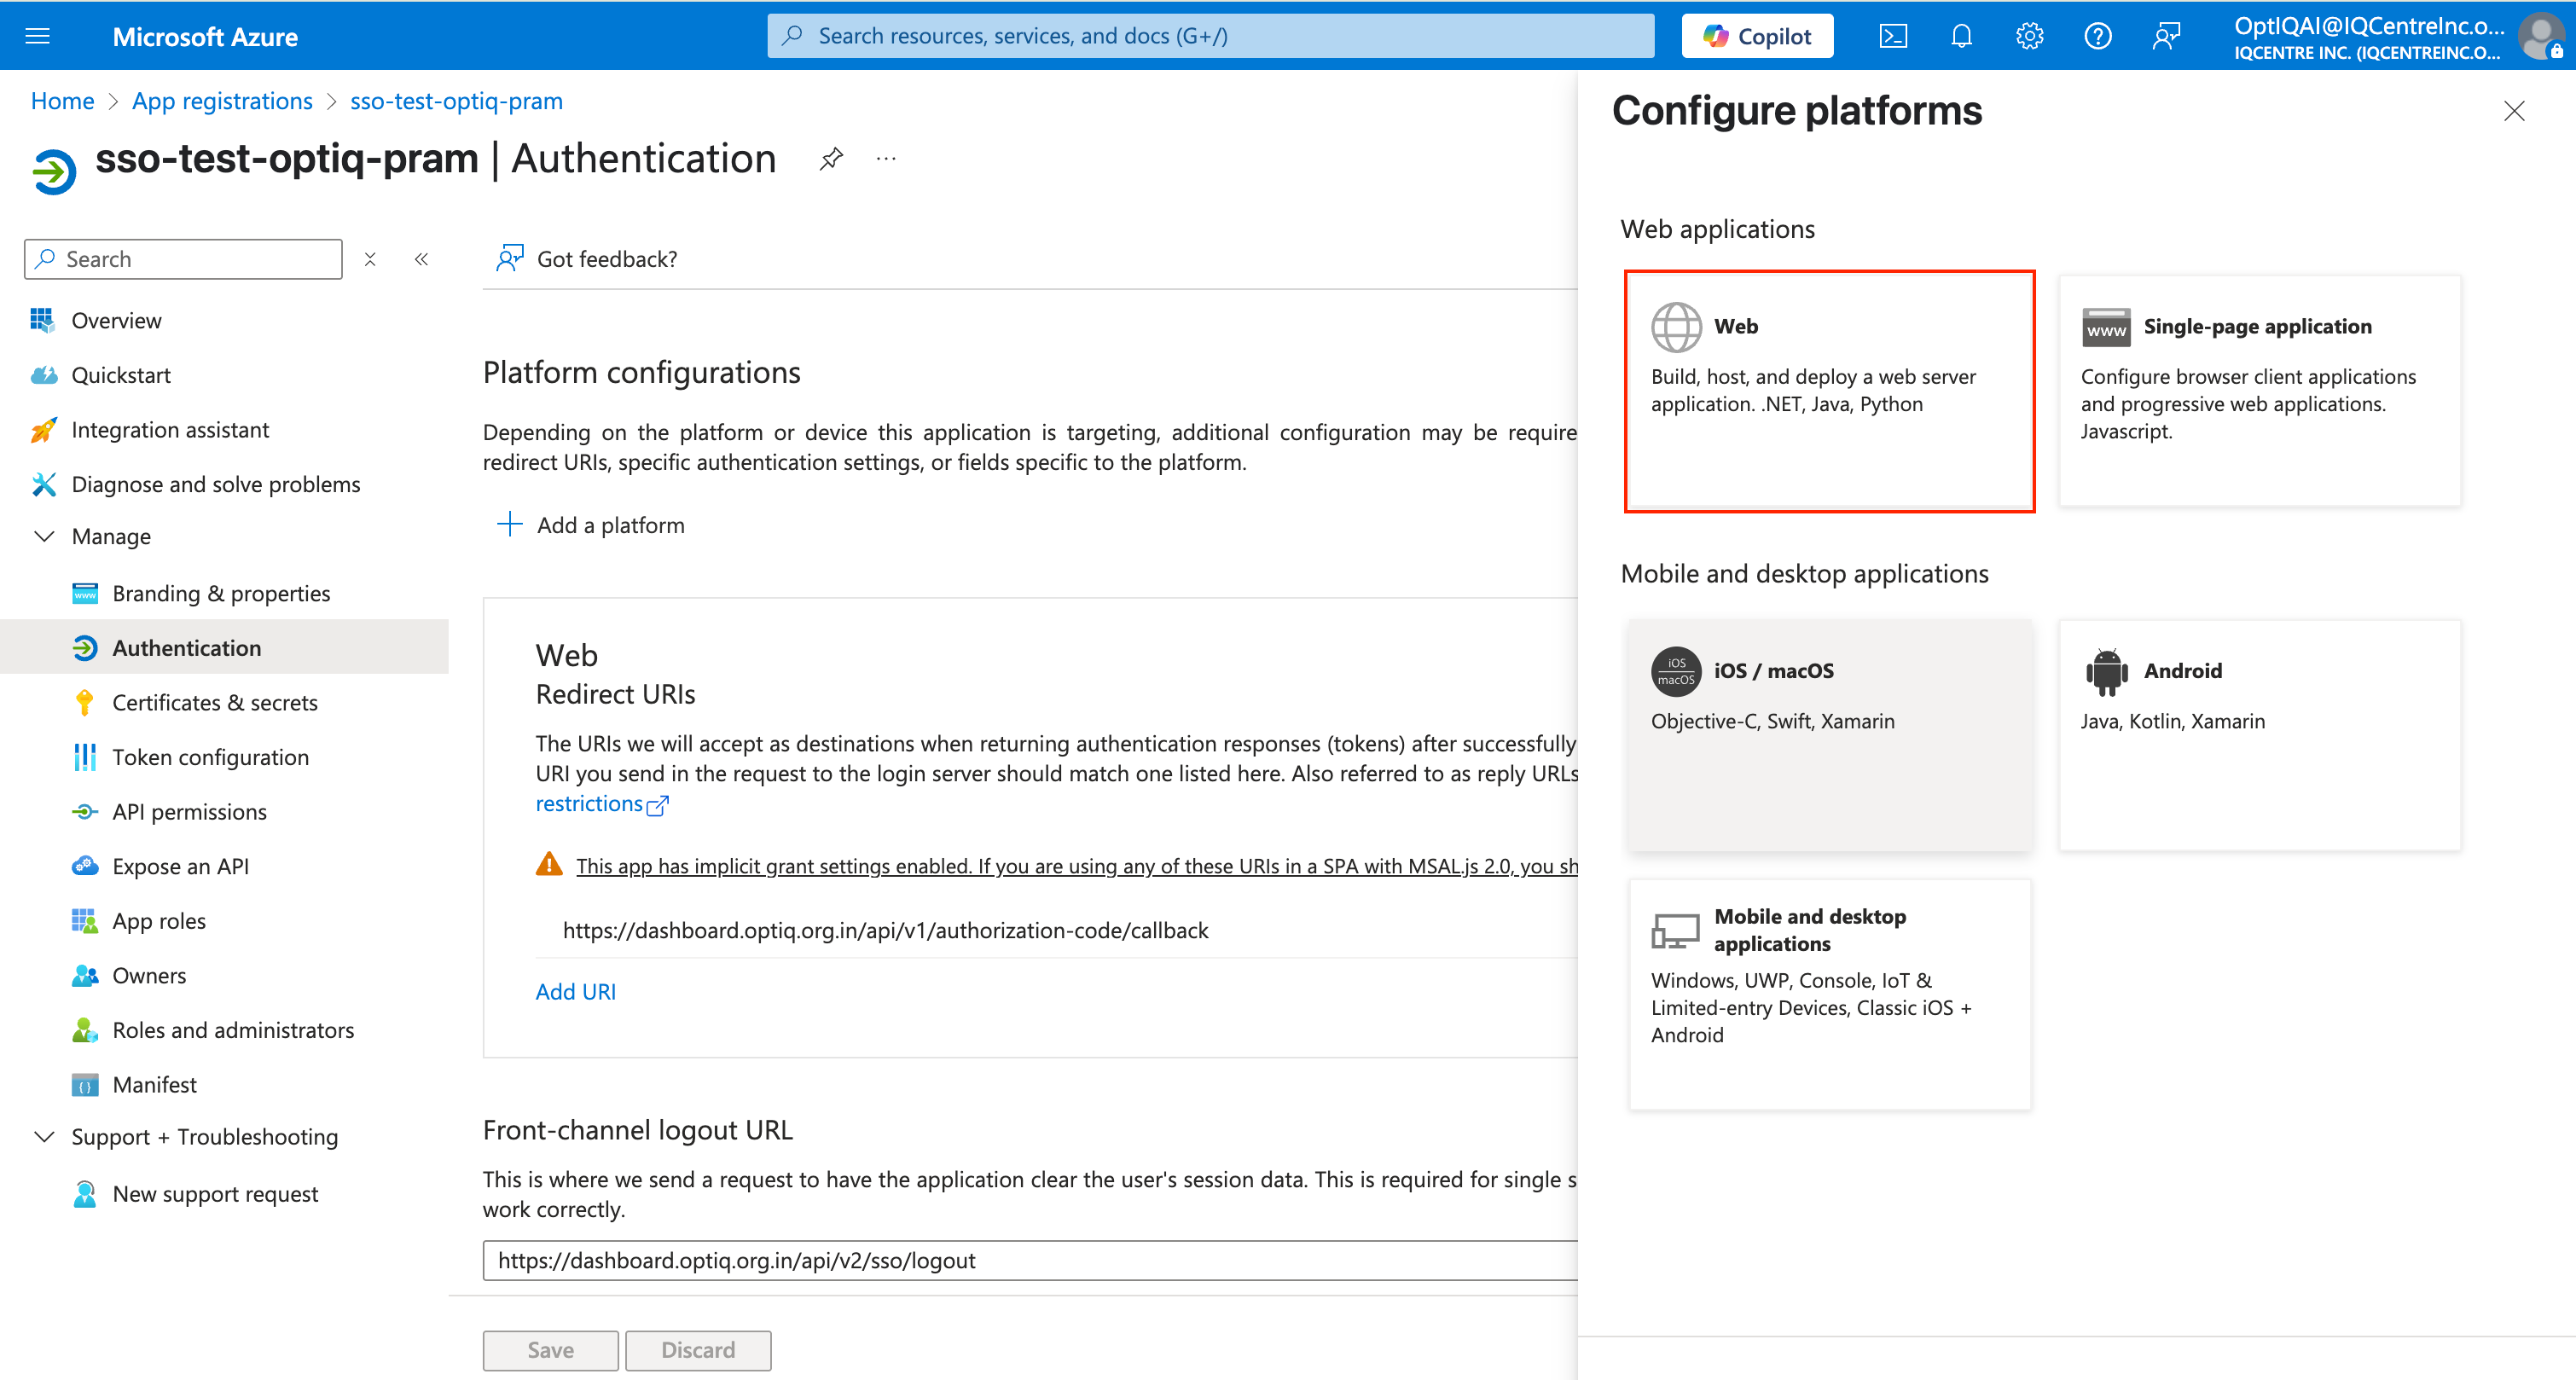
Task: Click the Add URI link
Action: (x=576, y=991)
